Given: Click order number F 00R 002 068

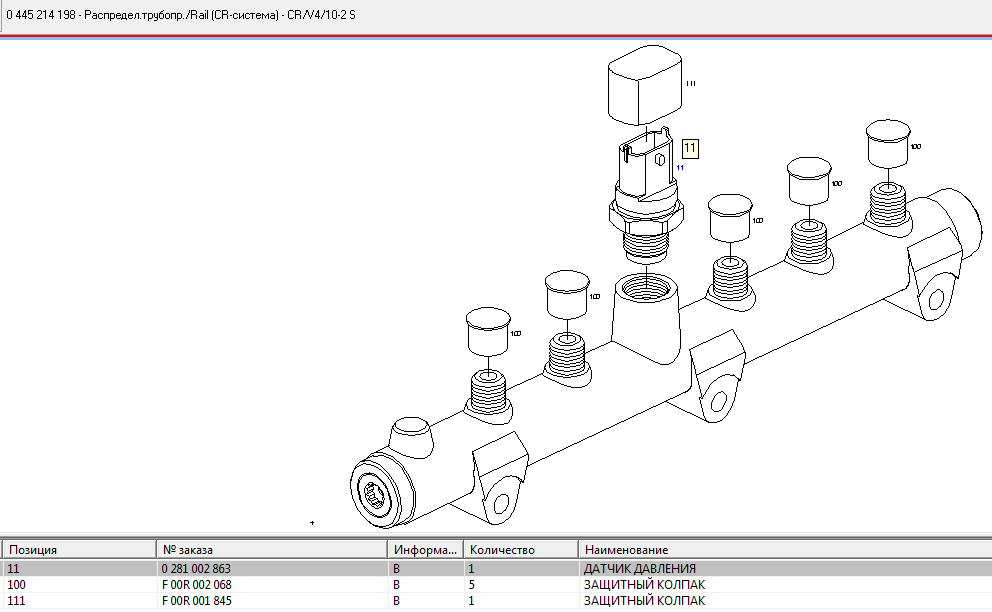Looking at the screenshot, I should (x=196, y=584).
